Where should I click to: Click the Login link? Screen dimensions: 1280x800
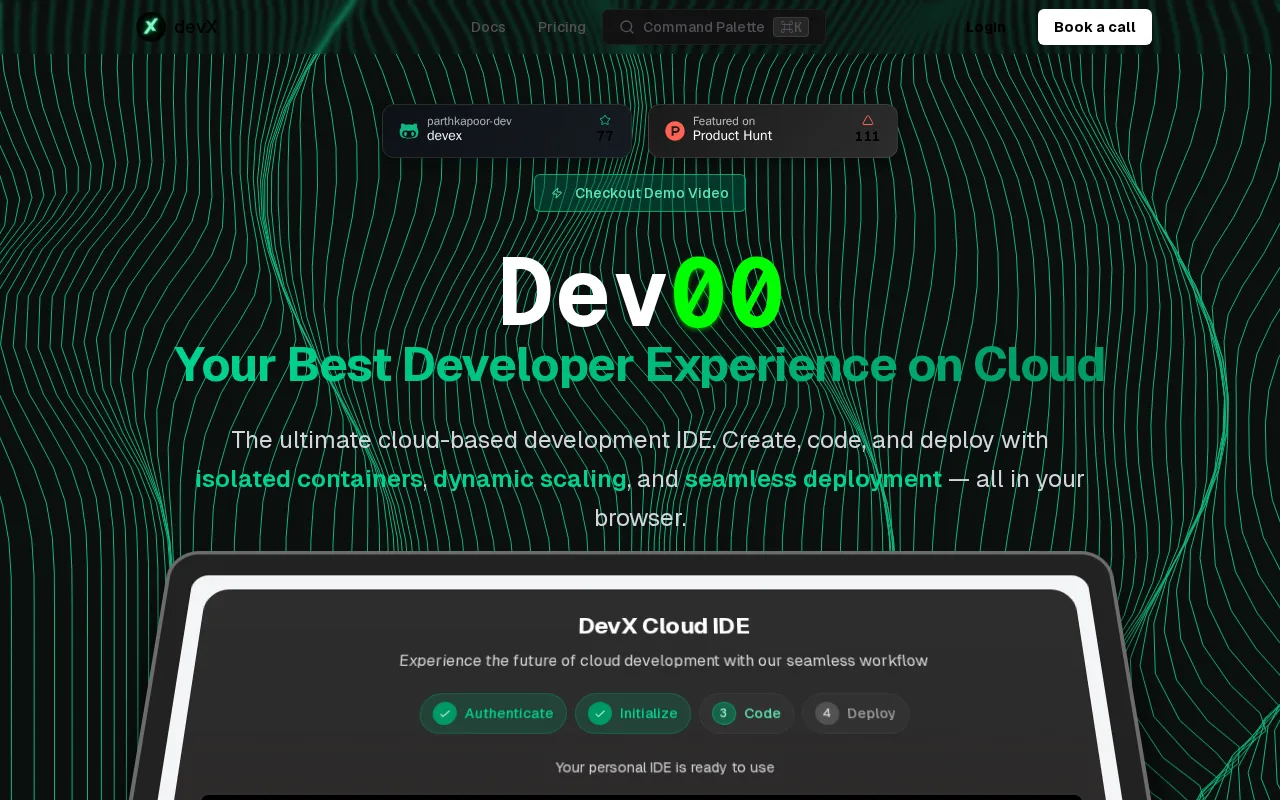click(986, 27)
